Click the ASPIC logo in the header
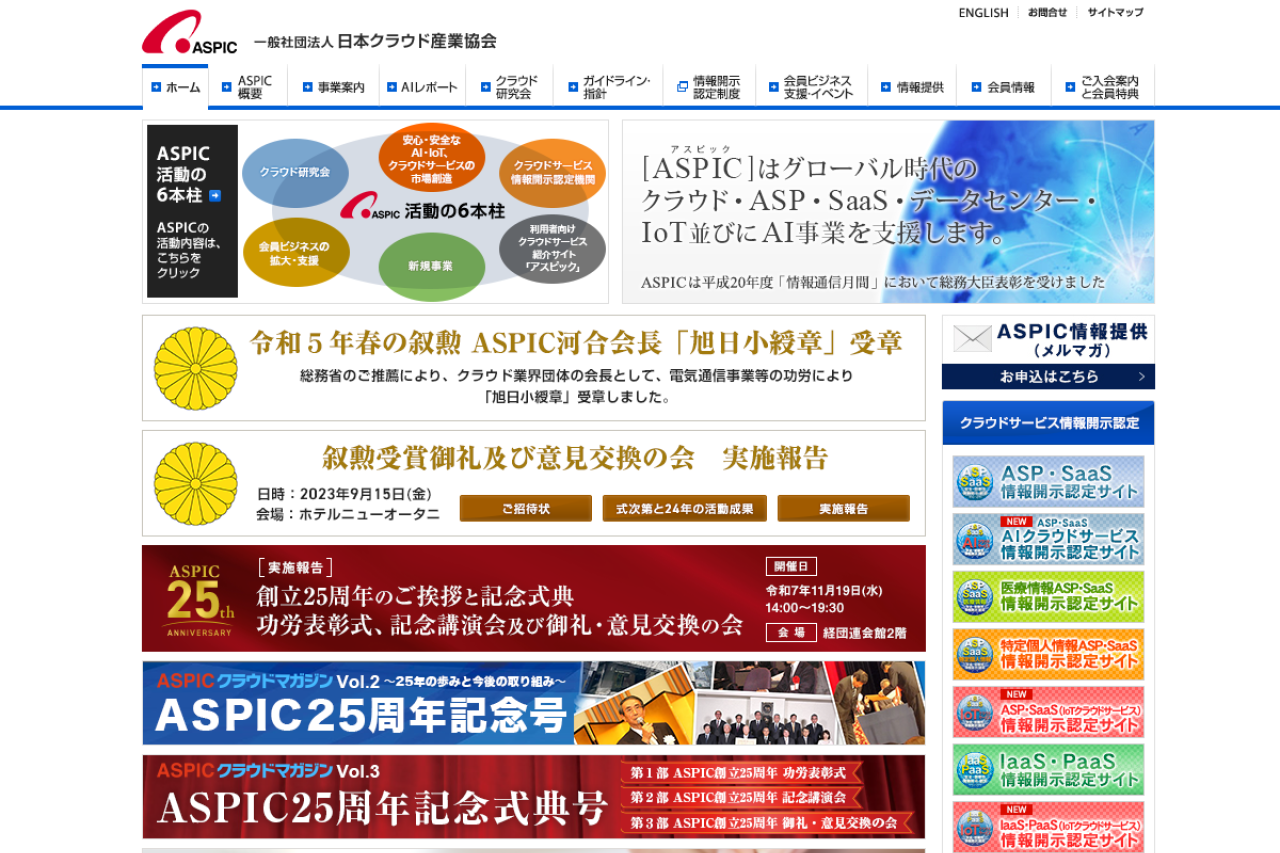The image size is (1280, 853). coord(190,33)
